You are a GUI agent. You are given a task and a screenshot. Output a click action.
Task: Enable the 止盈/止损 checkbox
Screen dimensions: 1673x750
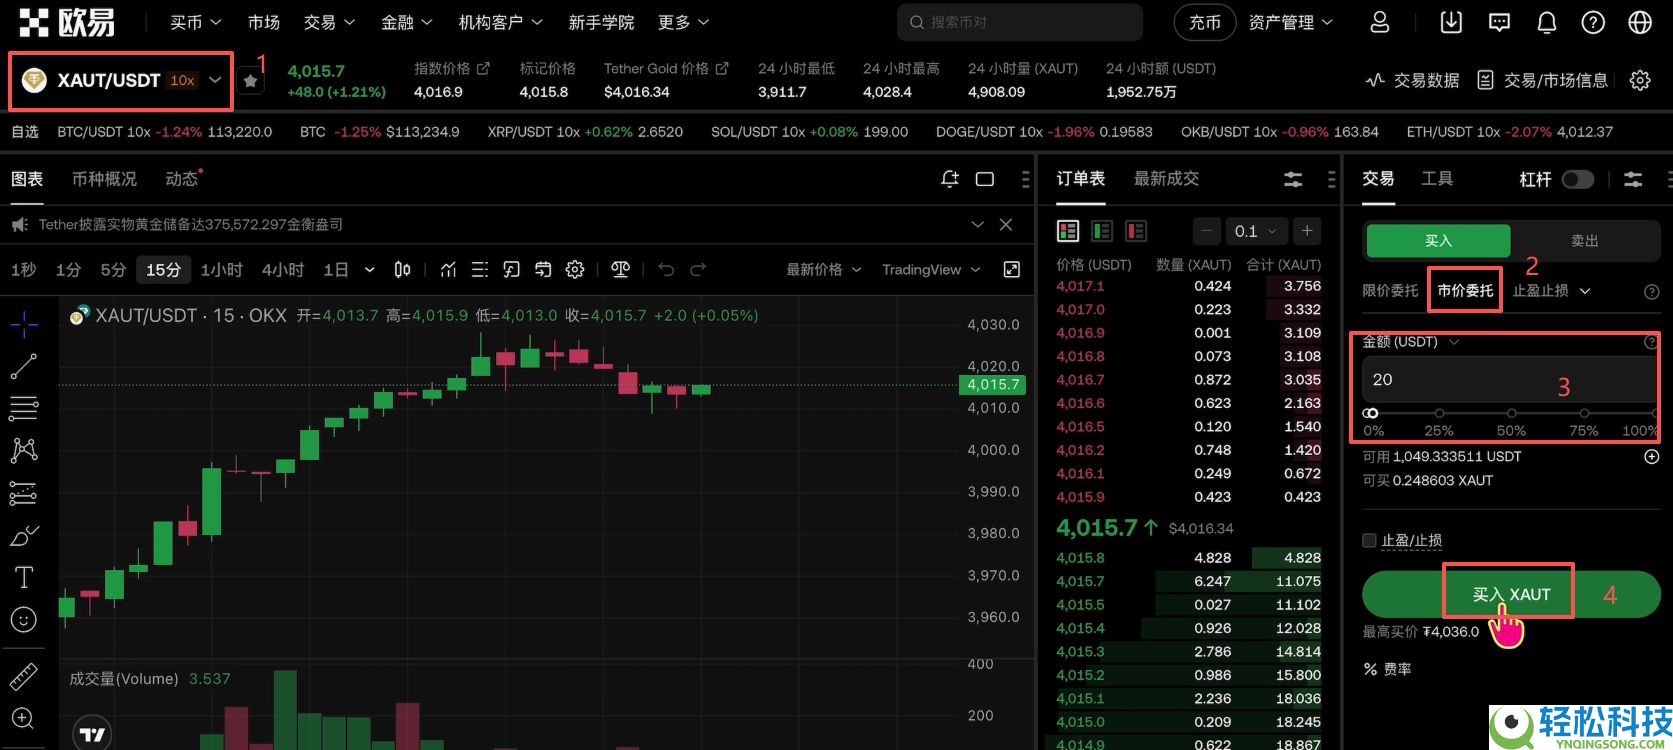click(1369, 540)
